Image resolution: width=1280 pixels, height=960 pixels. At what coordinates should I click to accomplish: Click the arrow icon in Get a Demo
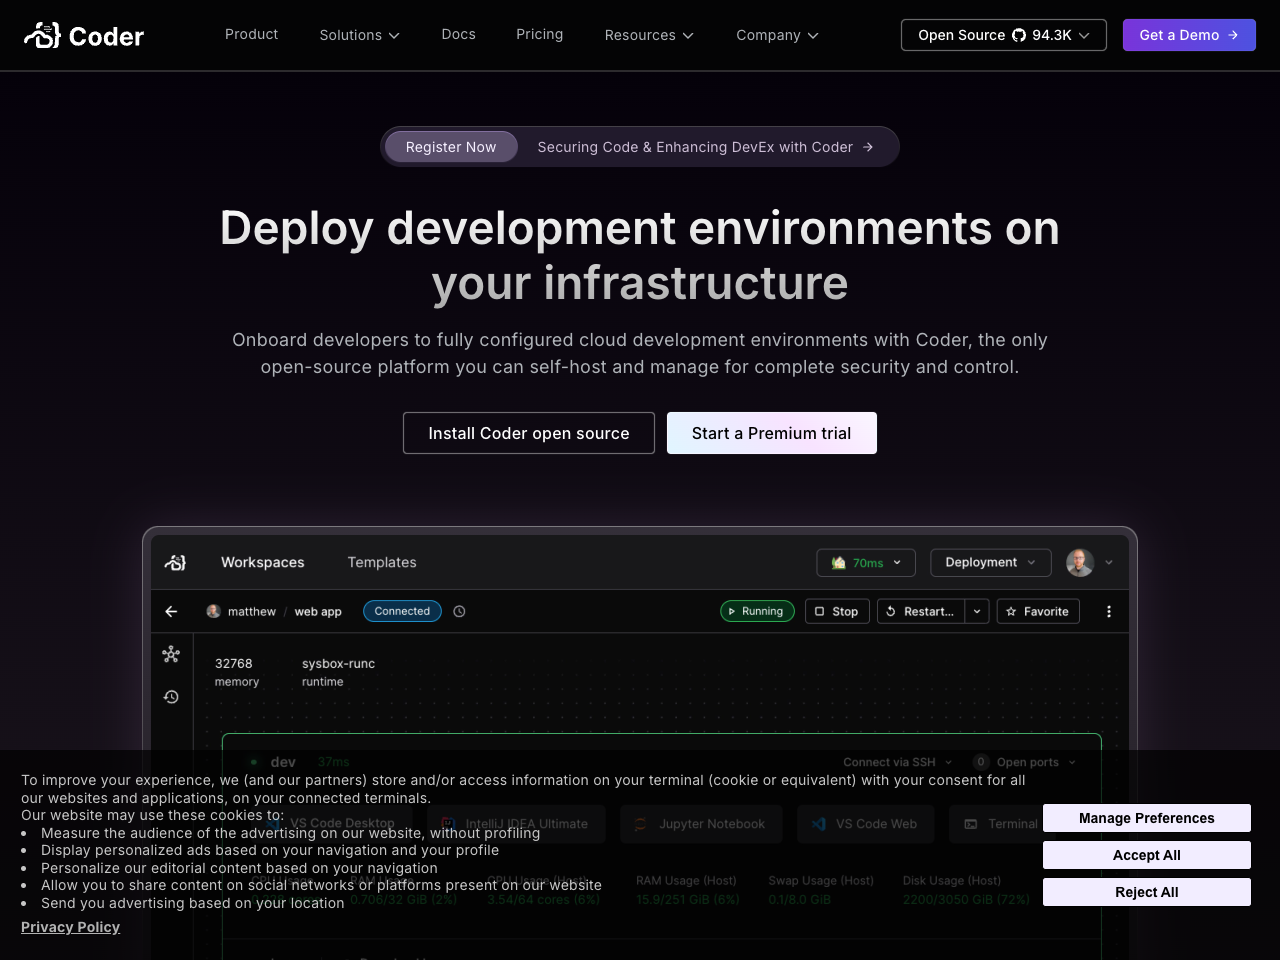coord(1233,35)
